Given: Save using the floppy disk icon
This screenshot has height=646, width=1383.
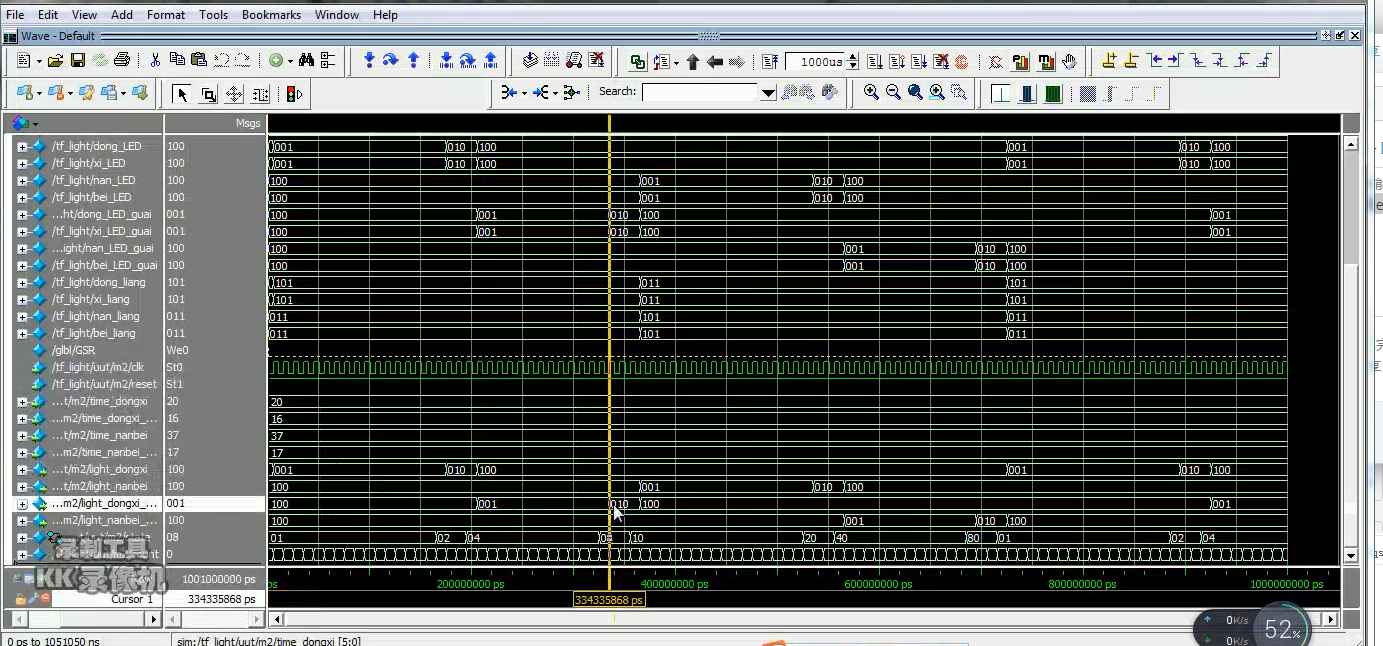Looking at the screenshot, I should pyautogui.click(x=78, y=61).
